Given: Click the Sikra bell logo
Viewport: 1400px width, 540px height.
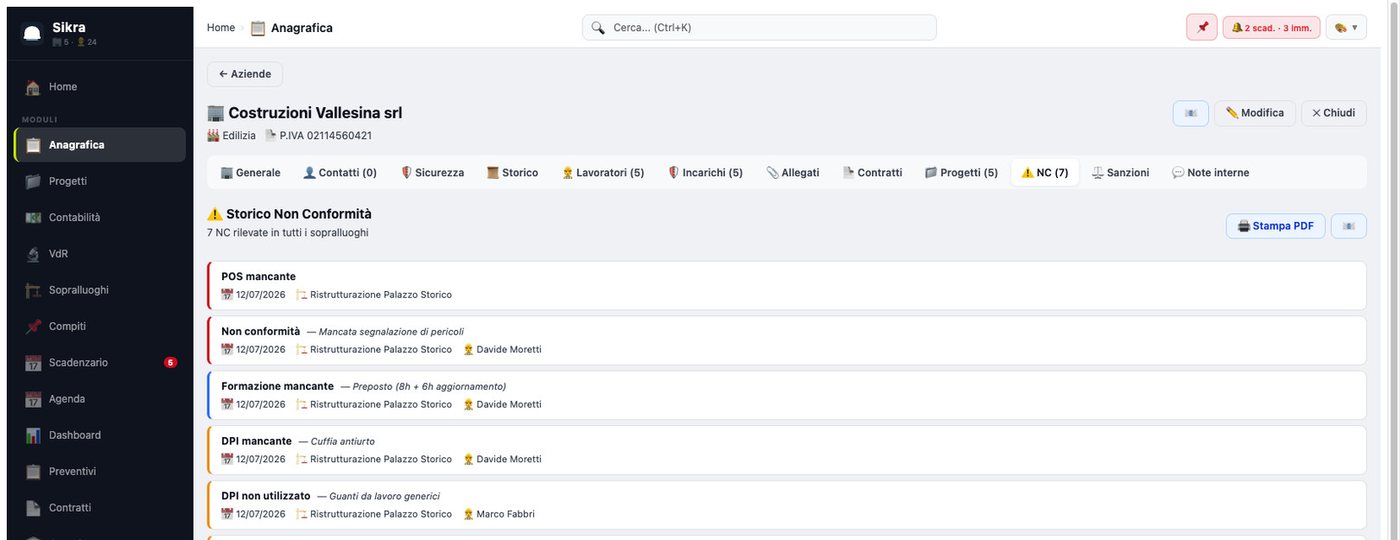Looking at the screenshot, I should pyautogui.click(x=33, y=33).
